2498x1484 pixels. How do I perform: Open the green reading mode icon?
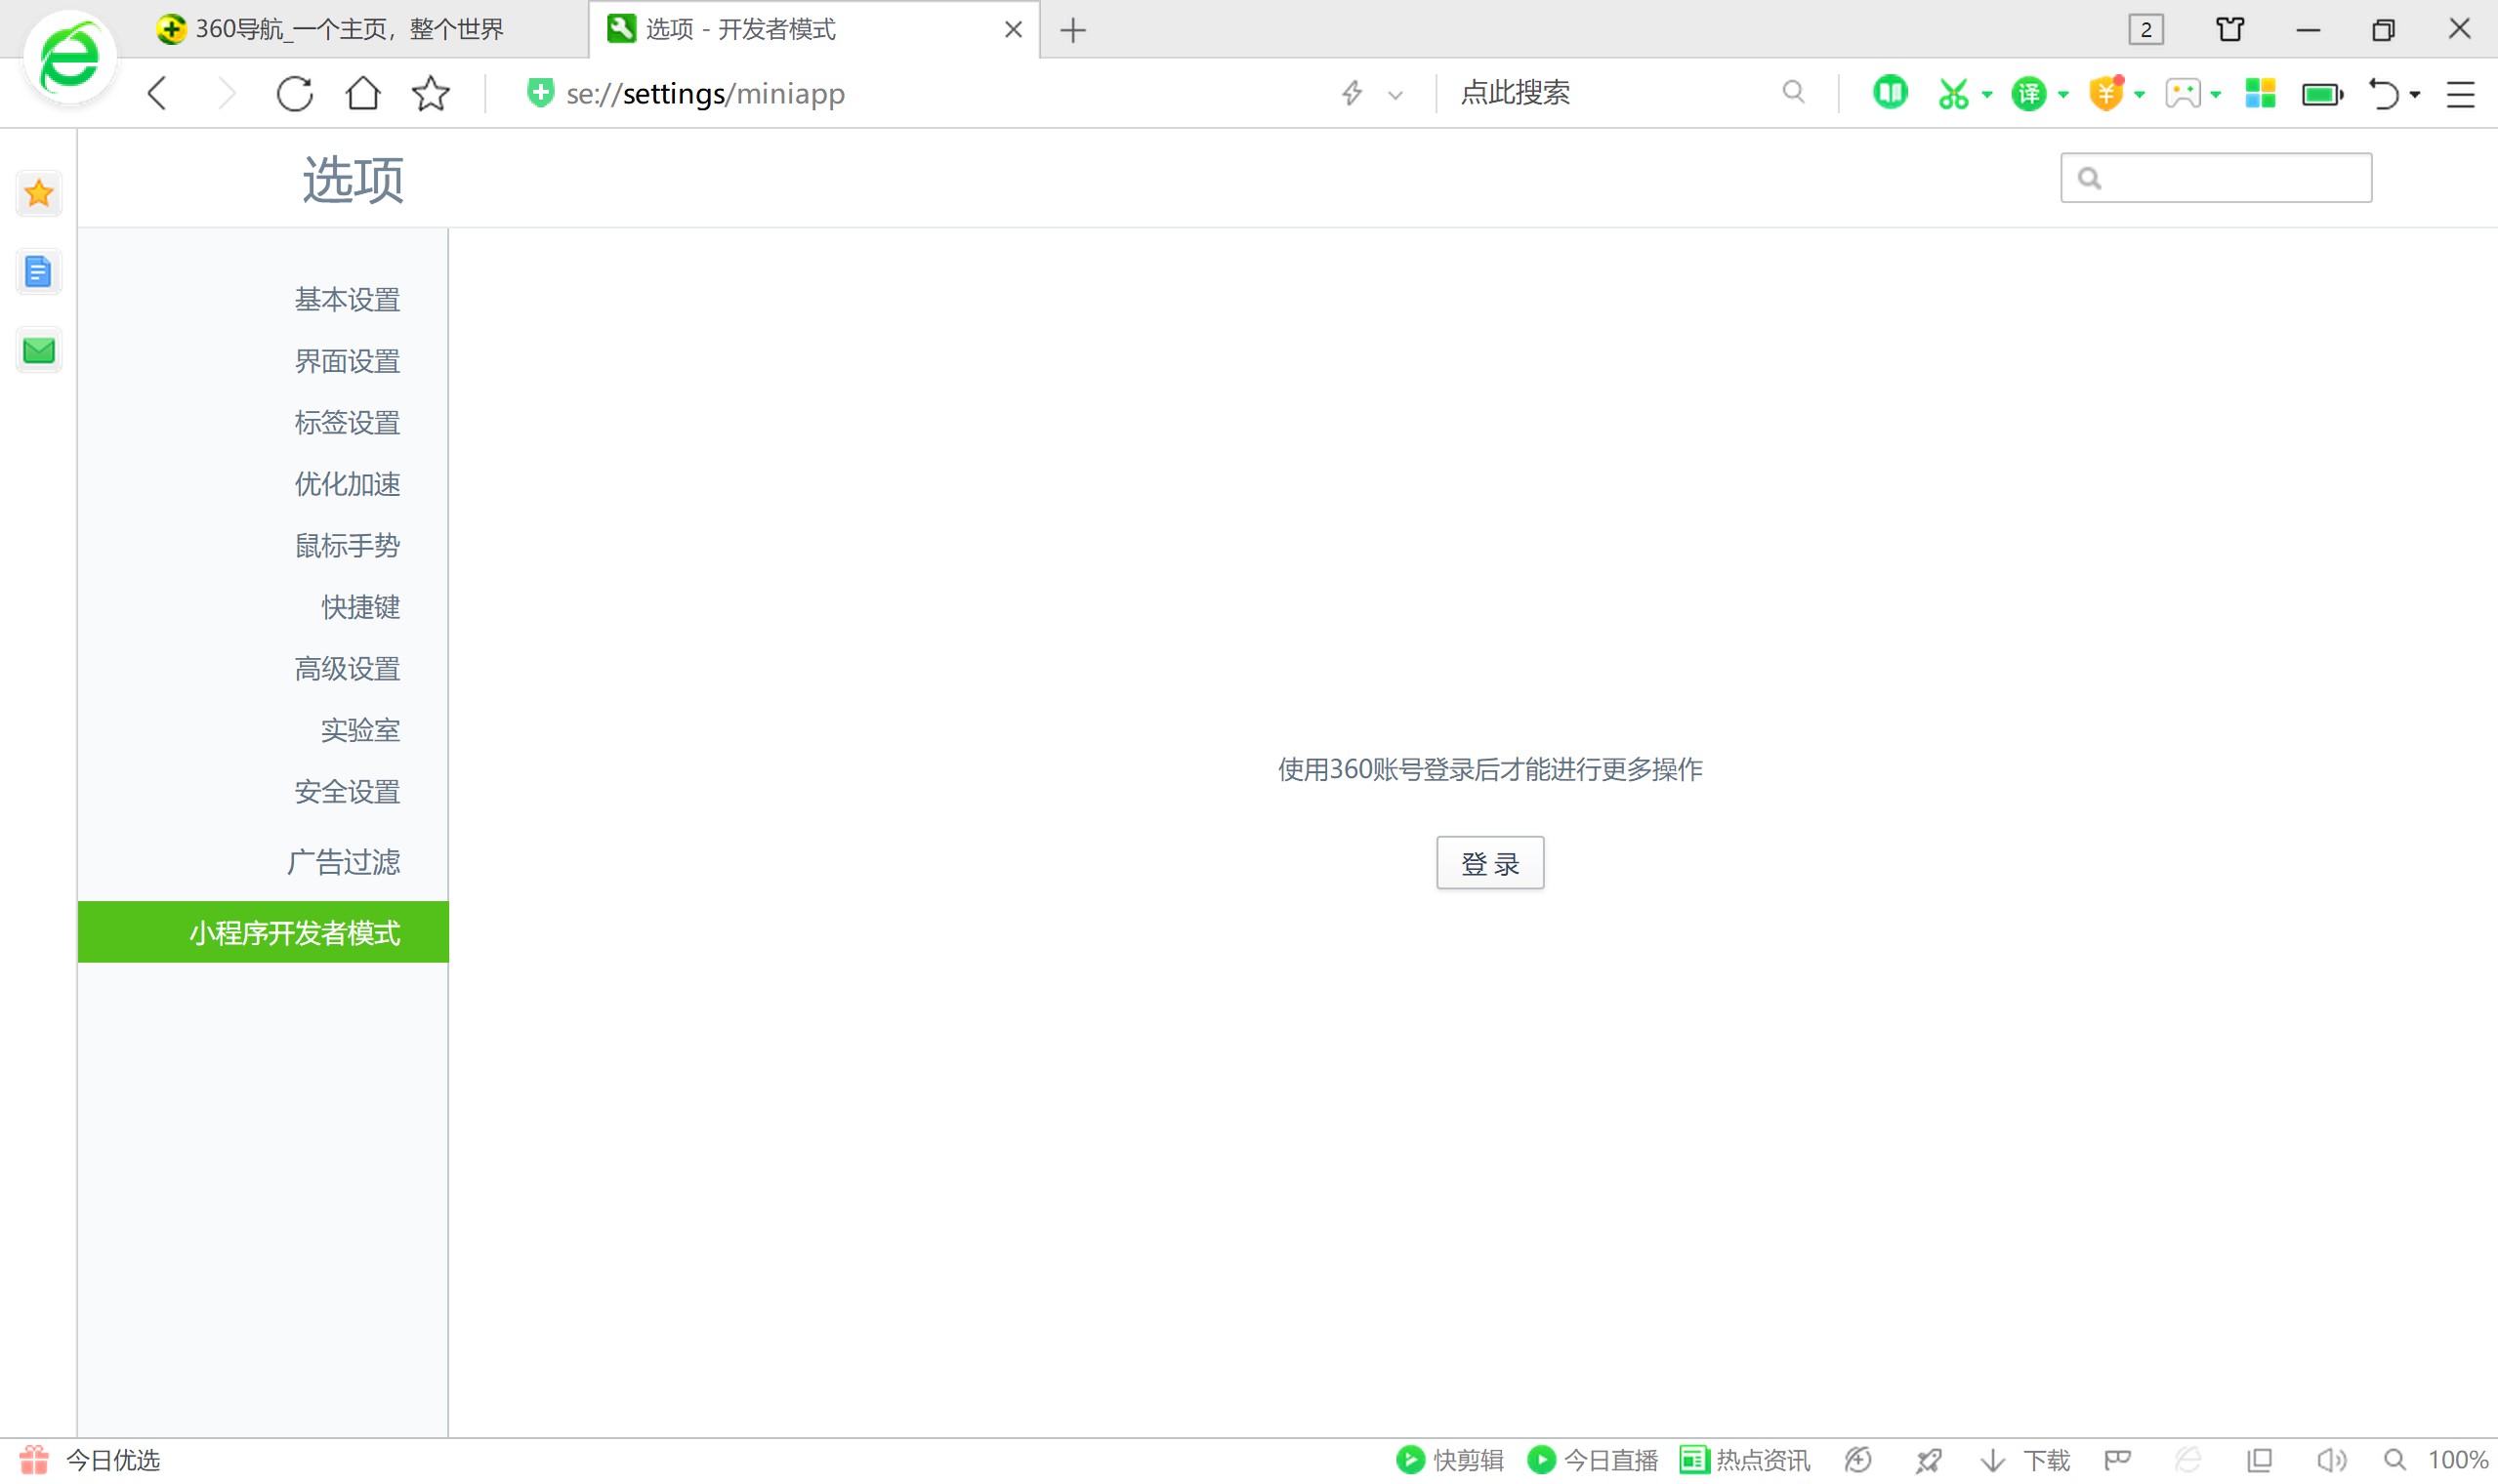[x=1890, y=93]
